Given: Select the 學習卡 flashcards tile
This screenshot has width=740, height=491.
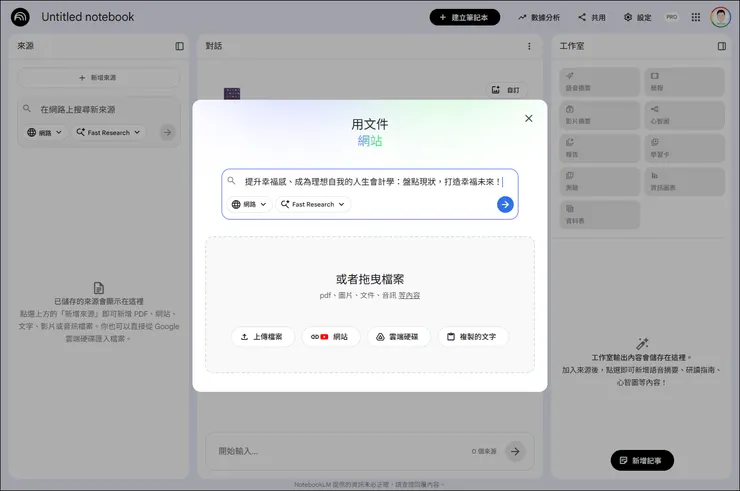Looking at the screenshot, I should [684, 148].
